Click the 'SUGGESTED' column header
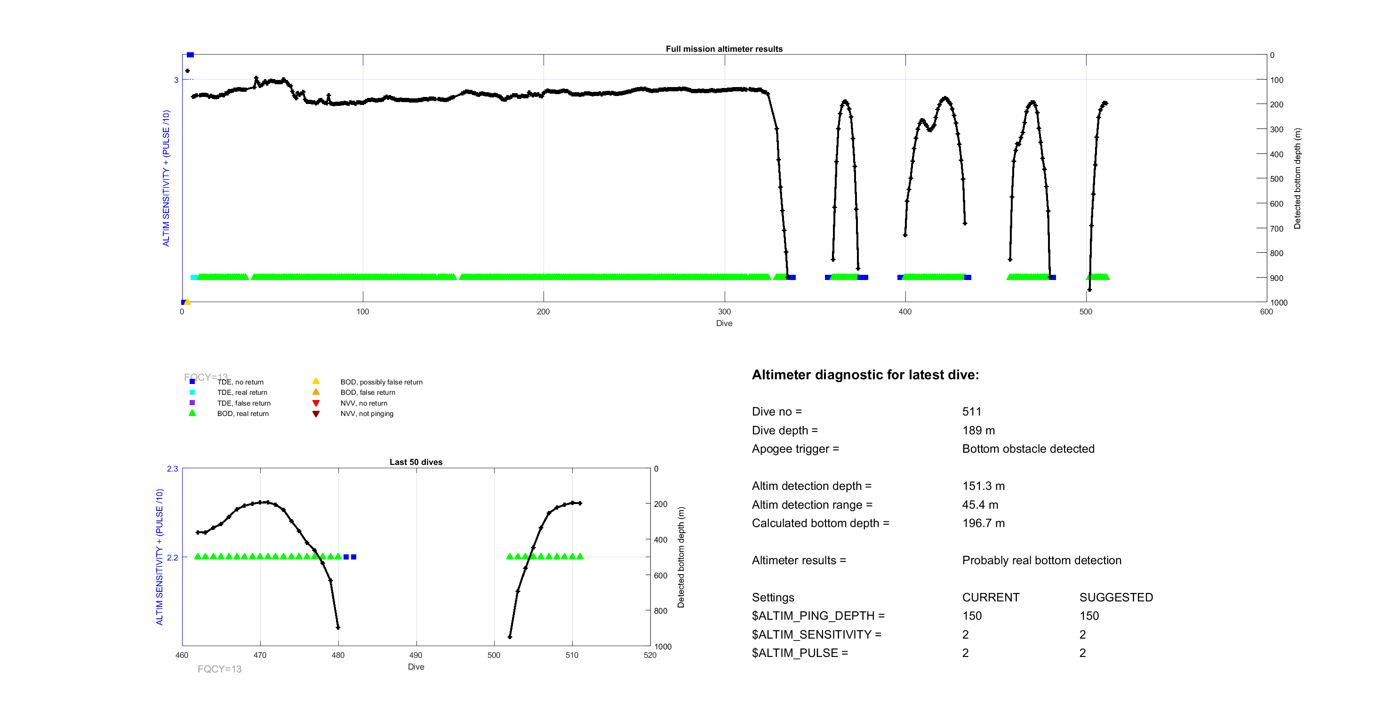This screenshot has width=1400, height=726. (x=1116, y=597)
